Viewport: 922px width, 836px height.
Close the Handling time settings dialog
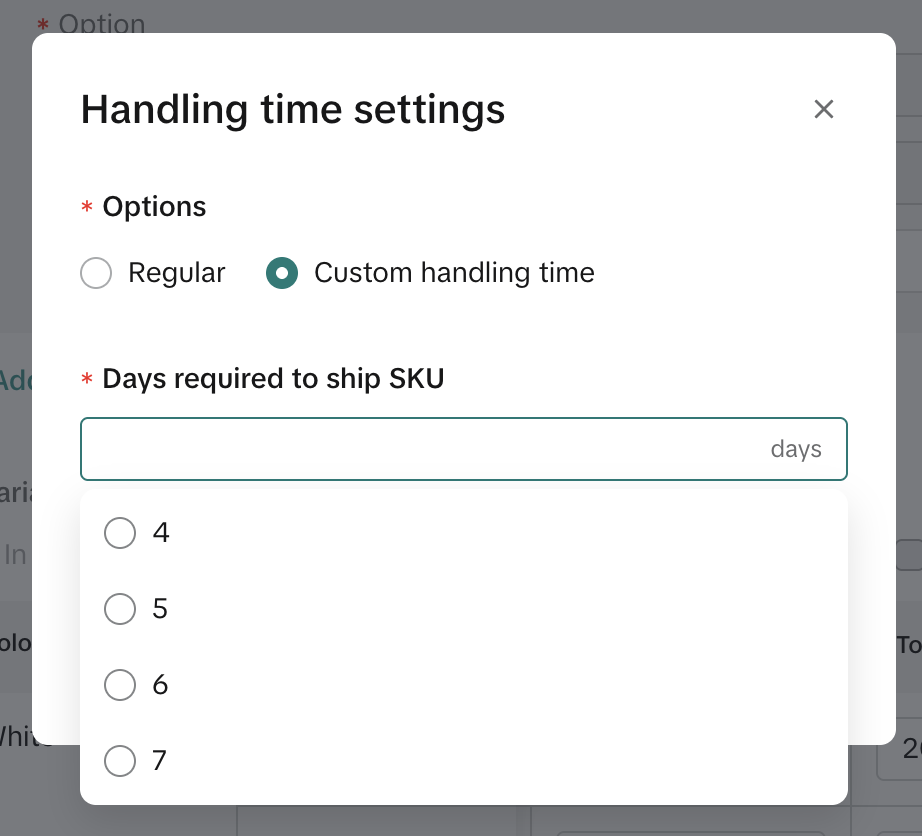(823, 109)
